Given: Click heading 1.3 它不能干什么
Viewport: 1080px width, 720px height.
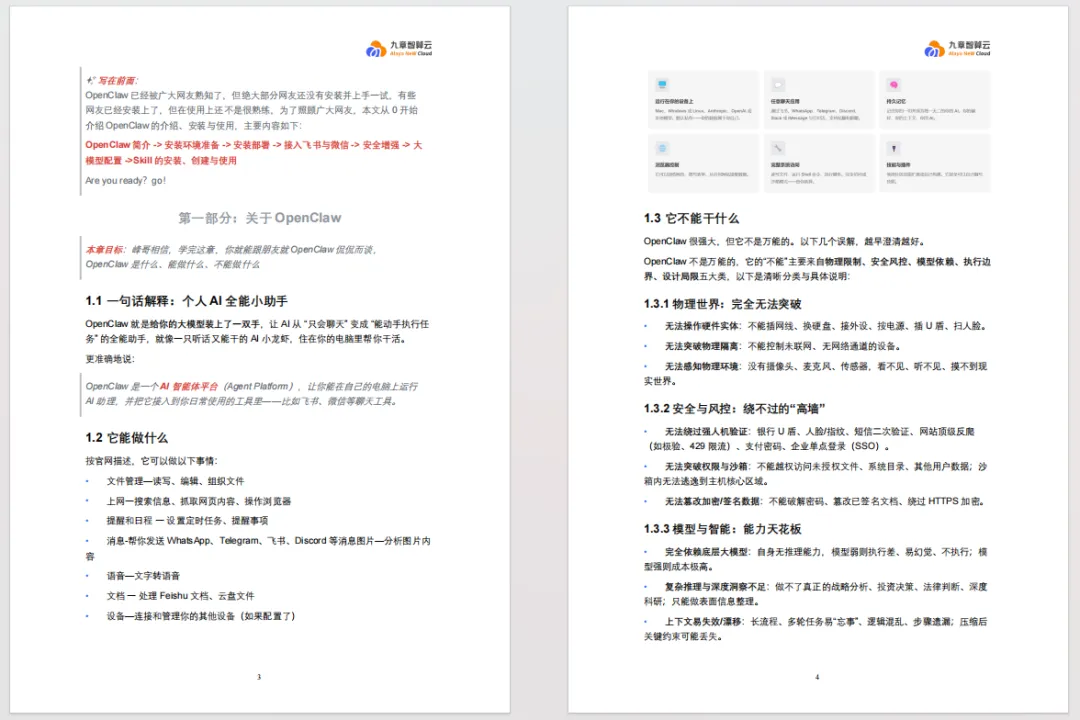Looking at the screenshot, I should 692,218.
